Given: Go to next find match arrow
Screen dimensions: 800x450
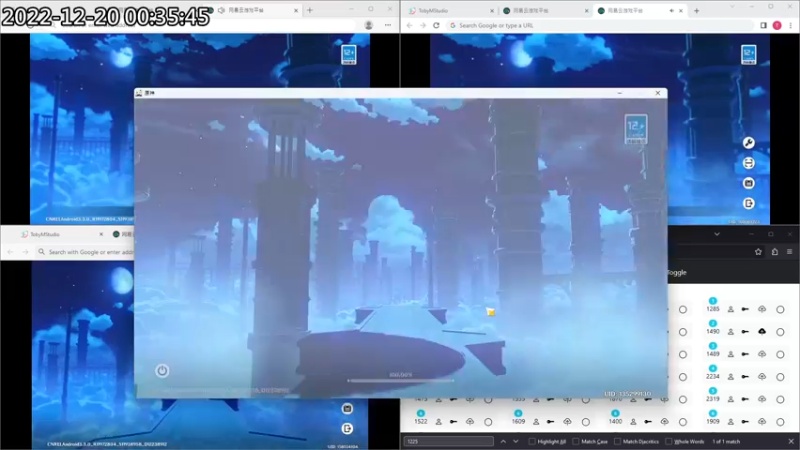Looking at the screenshot, I should click(x=516, y=441).
